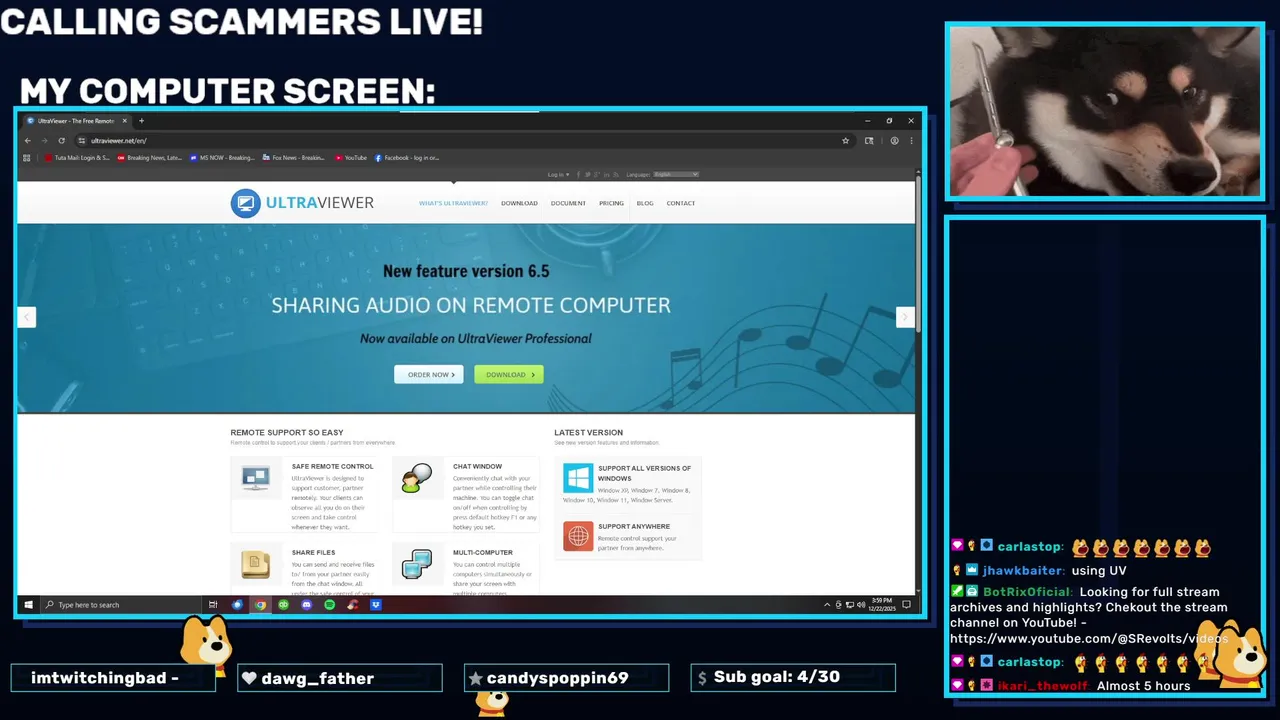The height and width of the screenshot is (720, 1280).
Task: Open the Document menu item
Action: [x=568, y=203]
